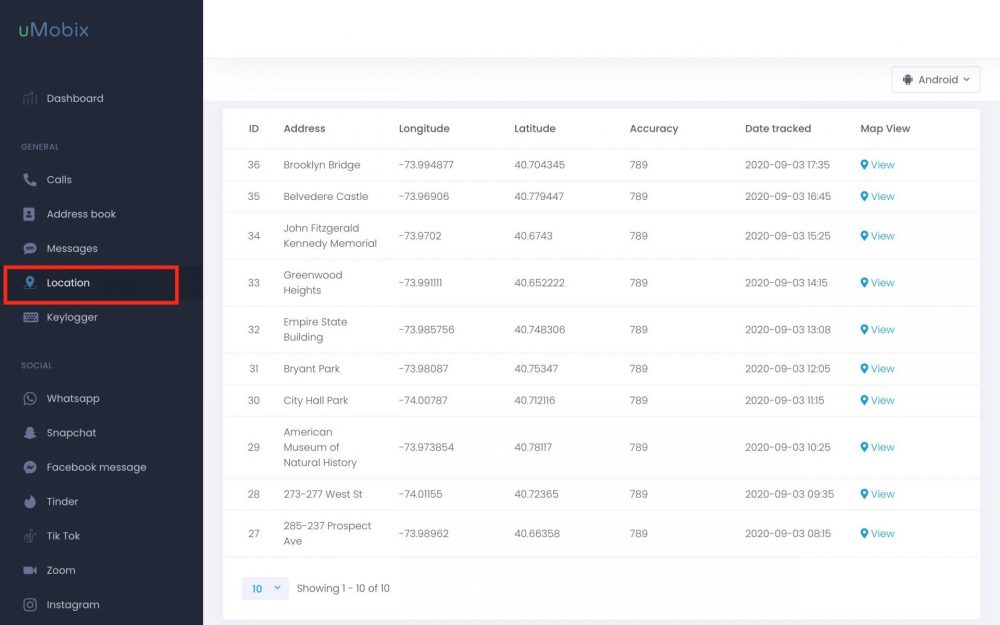Click latitude value 40.66358
Screen dimensions: 1000x625
pos(537,534)
